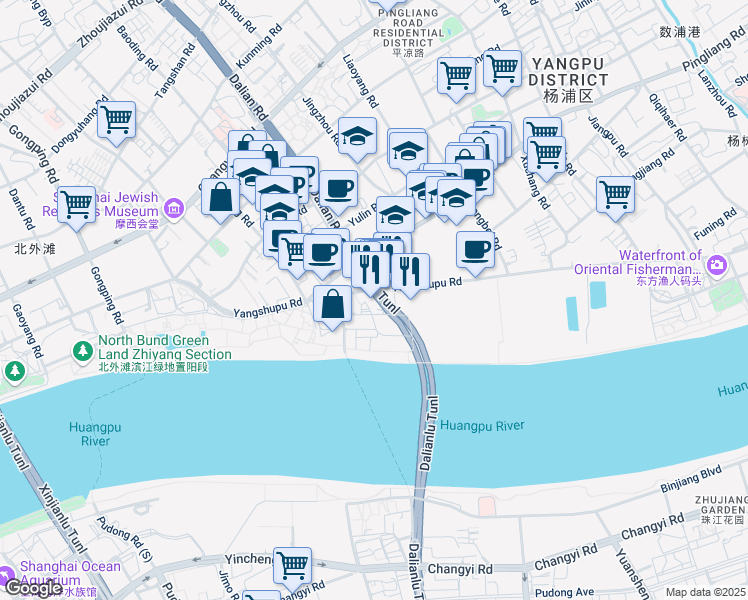Select the shopping cart marker over Jewish Museum label
The width and height of the screenshot is (748, 600).
pos(76,206)
